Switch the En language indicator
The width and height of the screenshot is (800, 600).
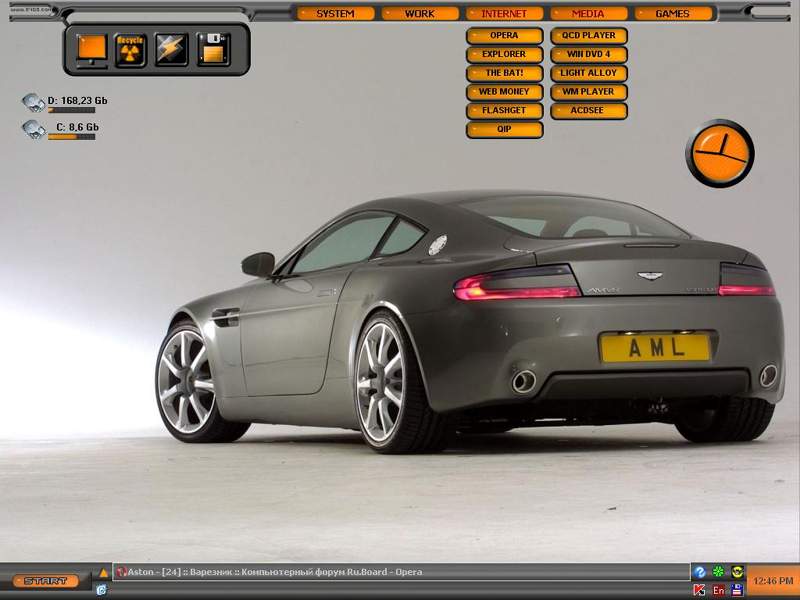coord(719,590)
